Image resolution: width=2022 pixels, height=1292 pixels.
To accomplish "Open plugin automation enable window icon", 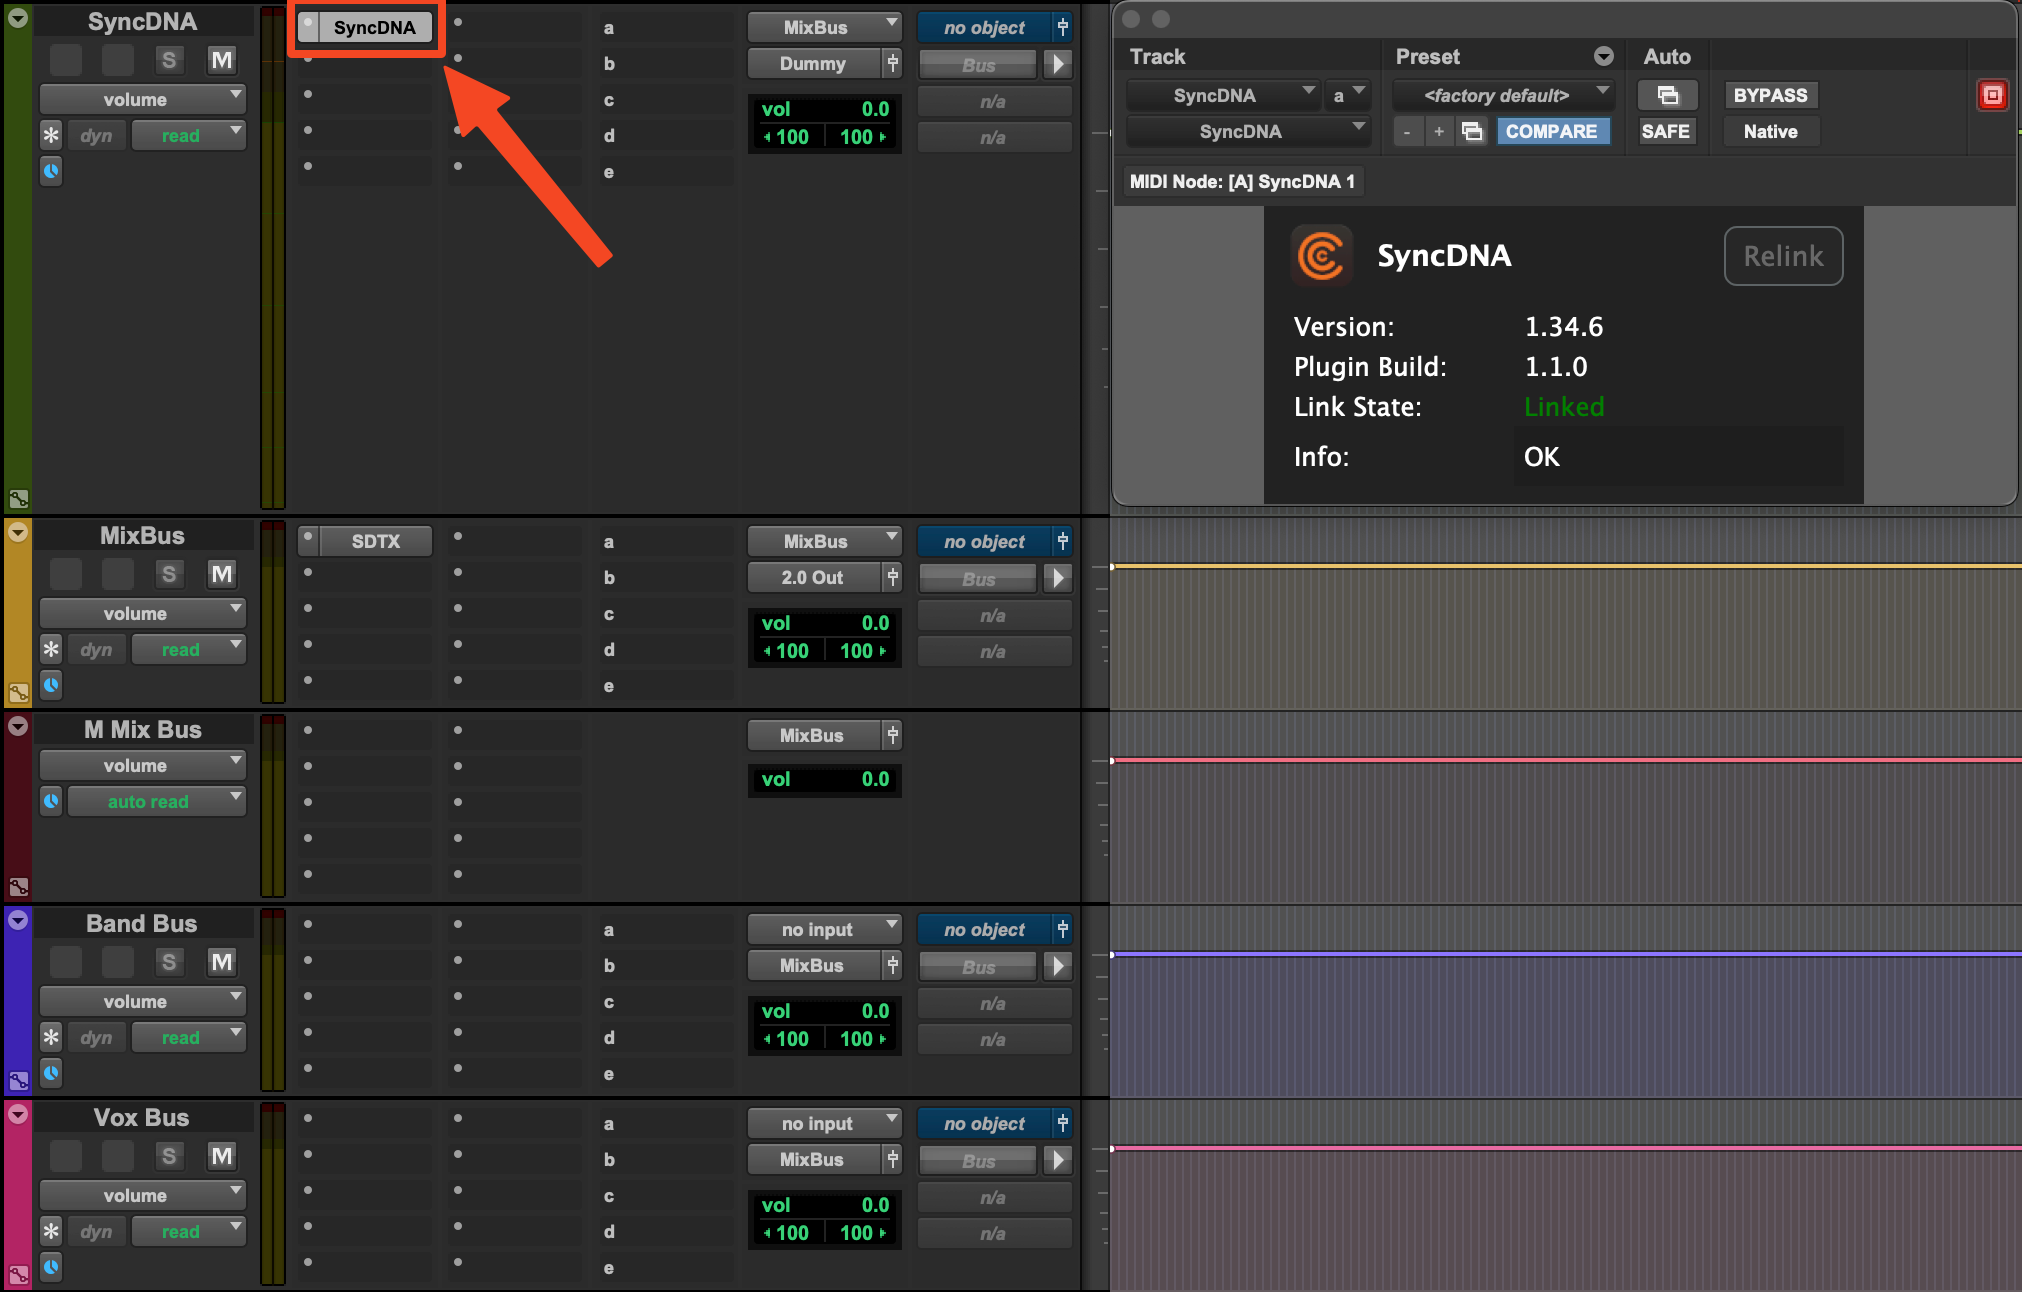I will [1667, 95].
